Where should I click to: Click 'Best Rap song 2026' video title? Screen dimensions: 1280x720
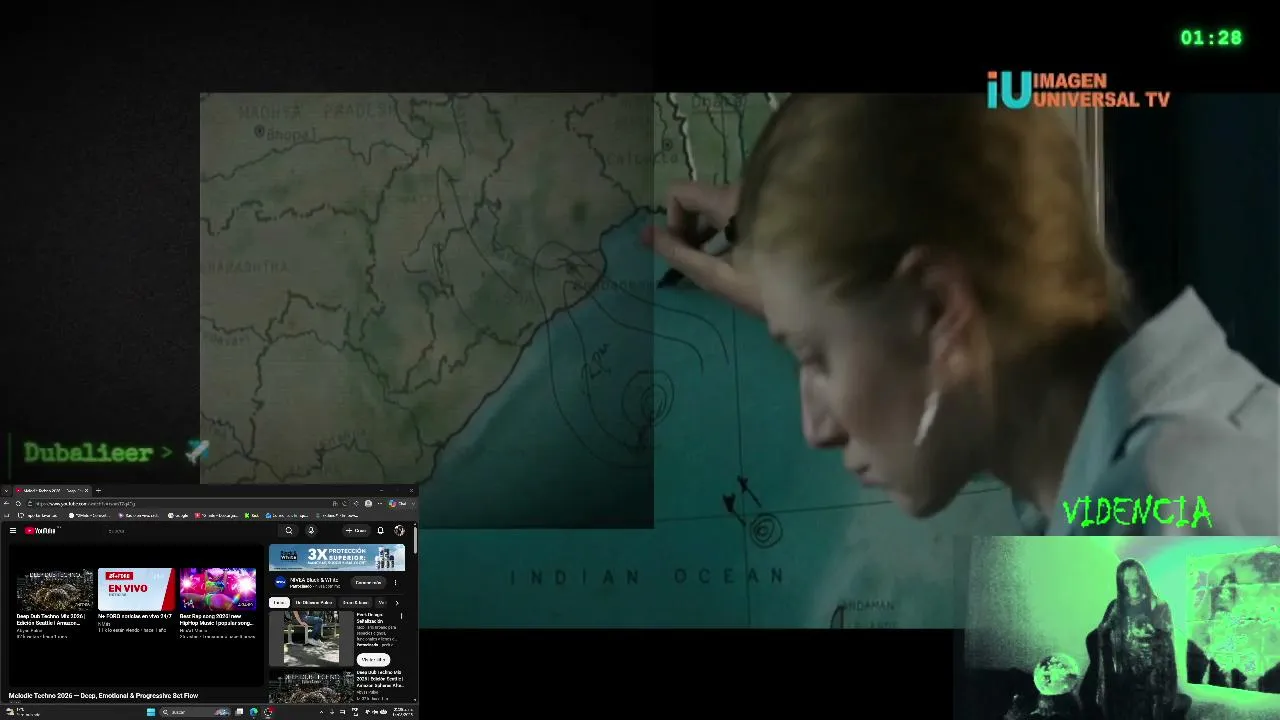pyautogui.click(x=215, y=619)
